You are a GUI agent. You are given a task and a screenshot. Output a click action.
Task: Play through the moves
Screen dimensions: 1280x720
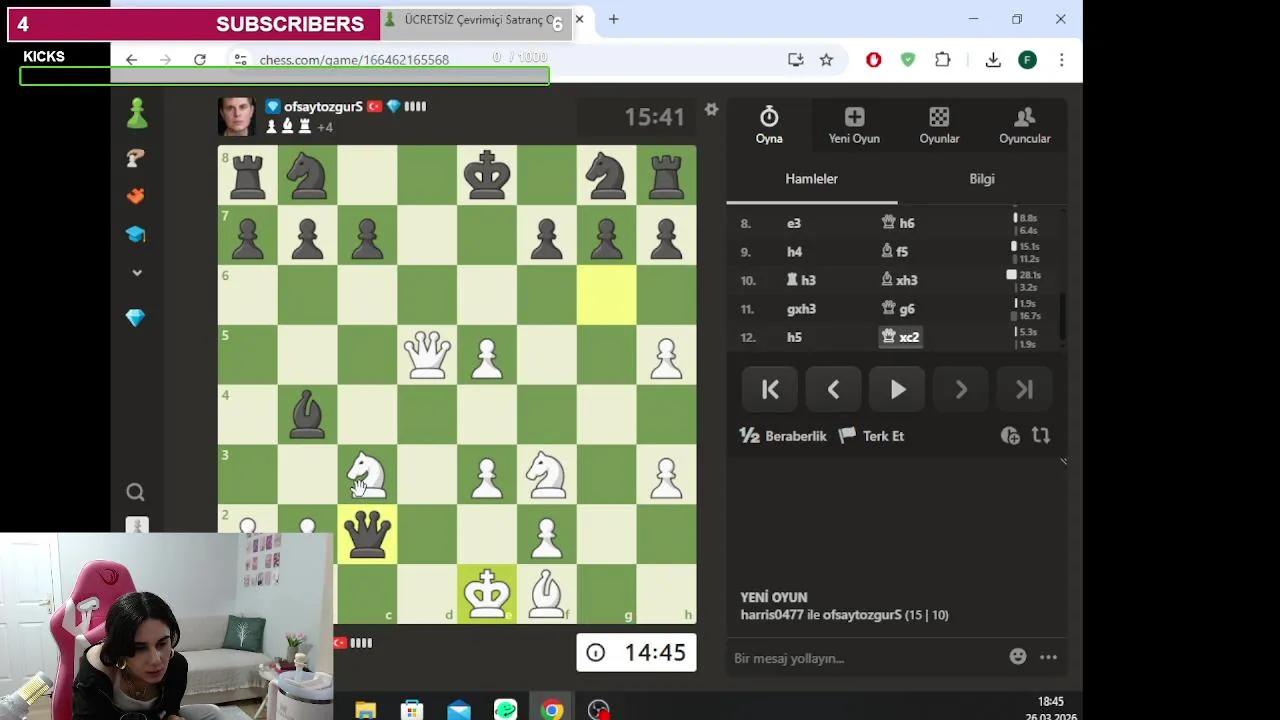[898, 390]
